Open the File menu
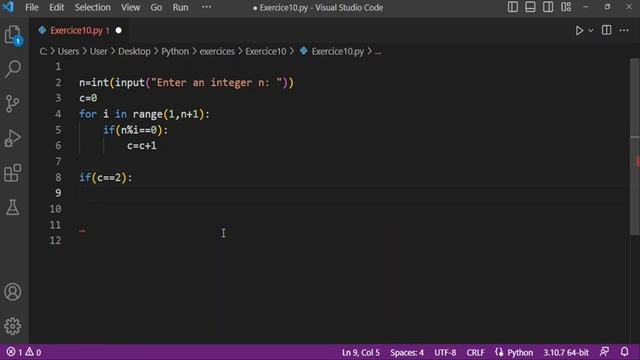 coord(32,7)
